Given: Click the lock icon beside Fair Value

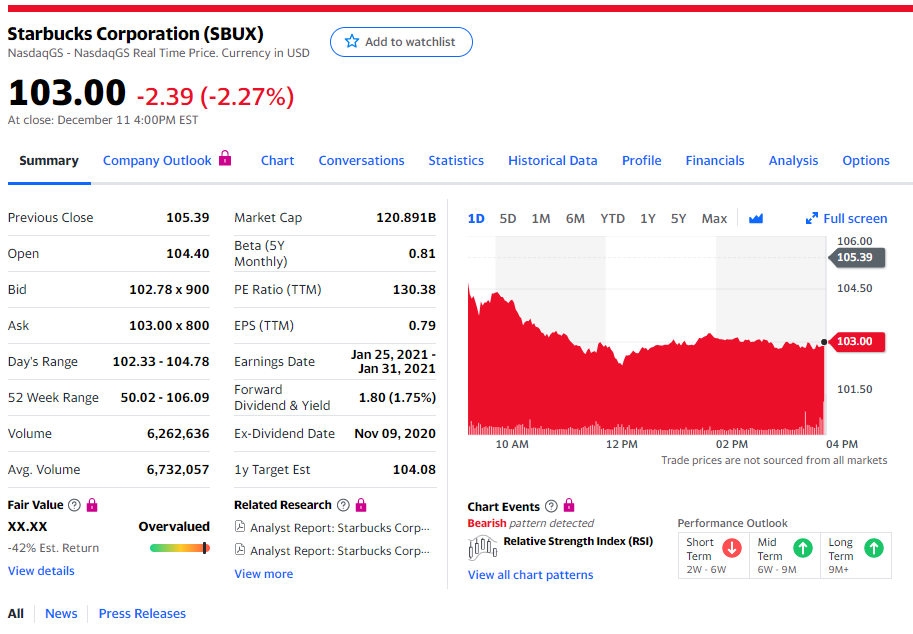Looking at the screenshot, I should pyautogui.click(x=92, y=505).
